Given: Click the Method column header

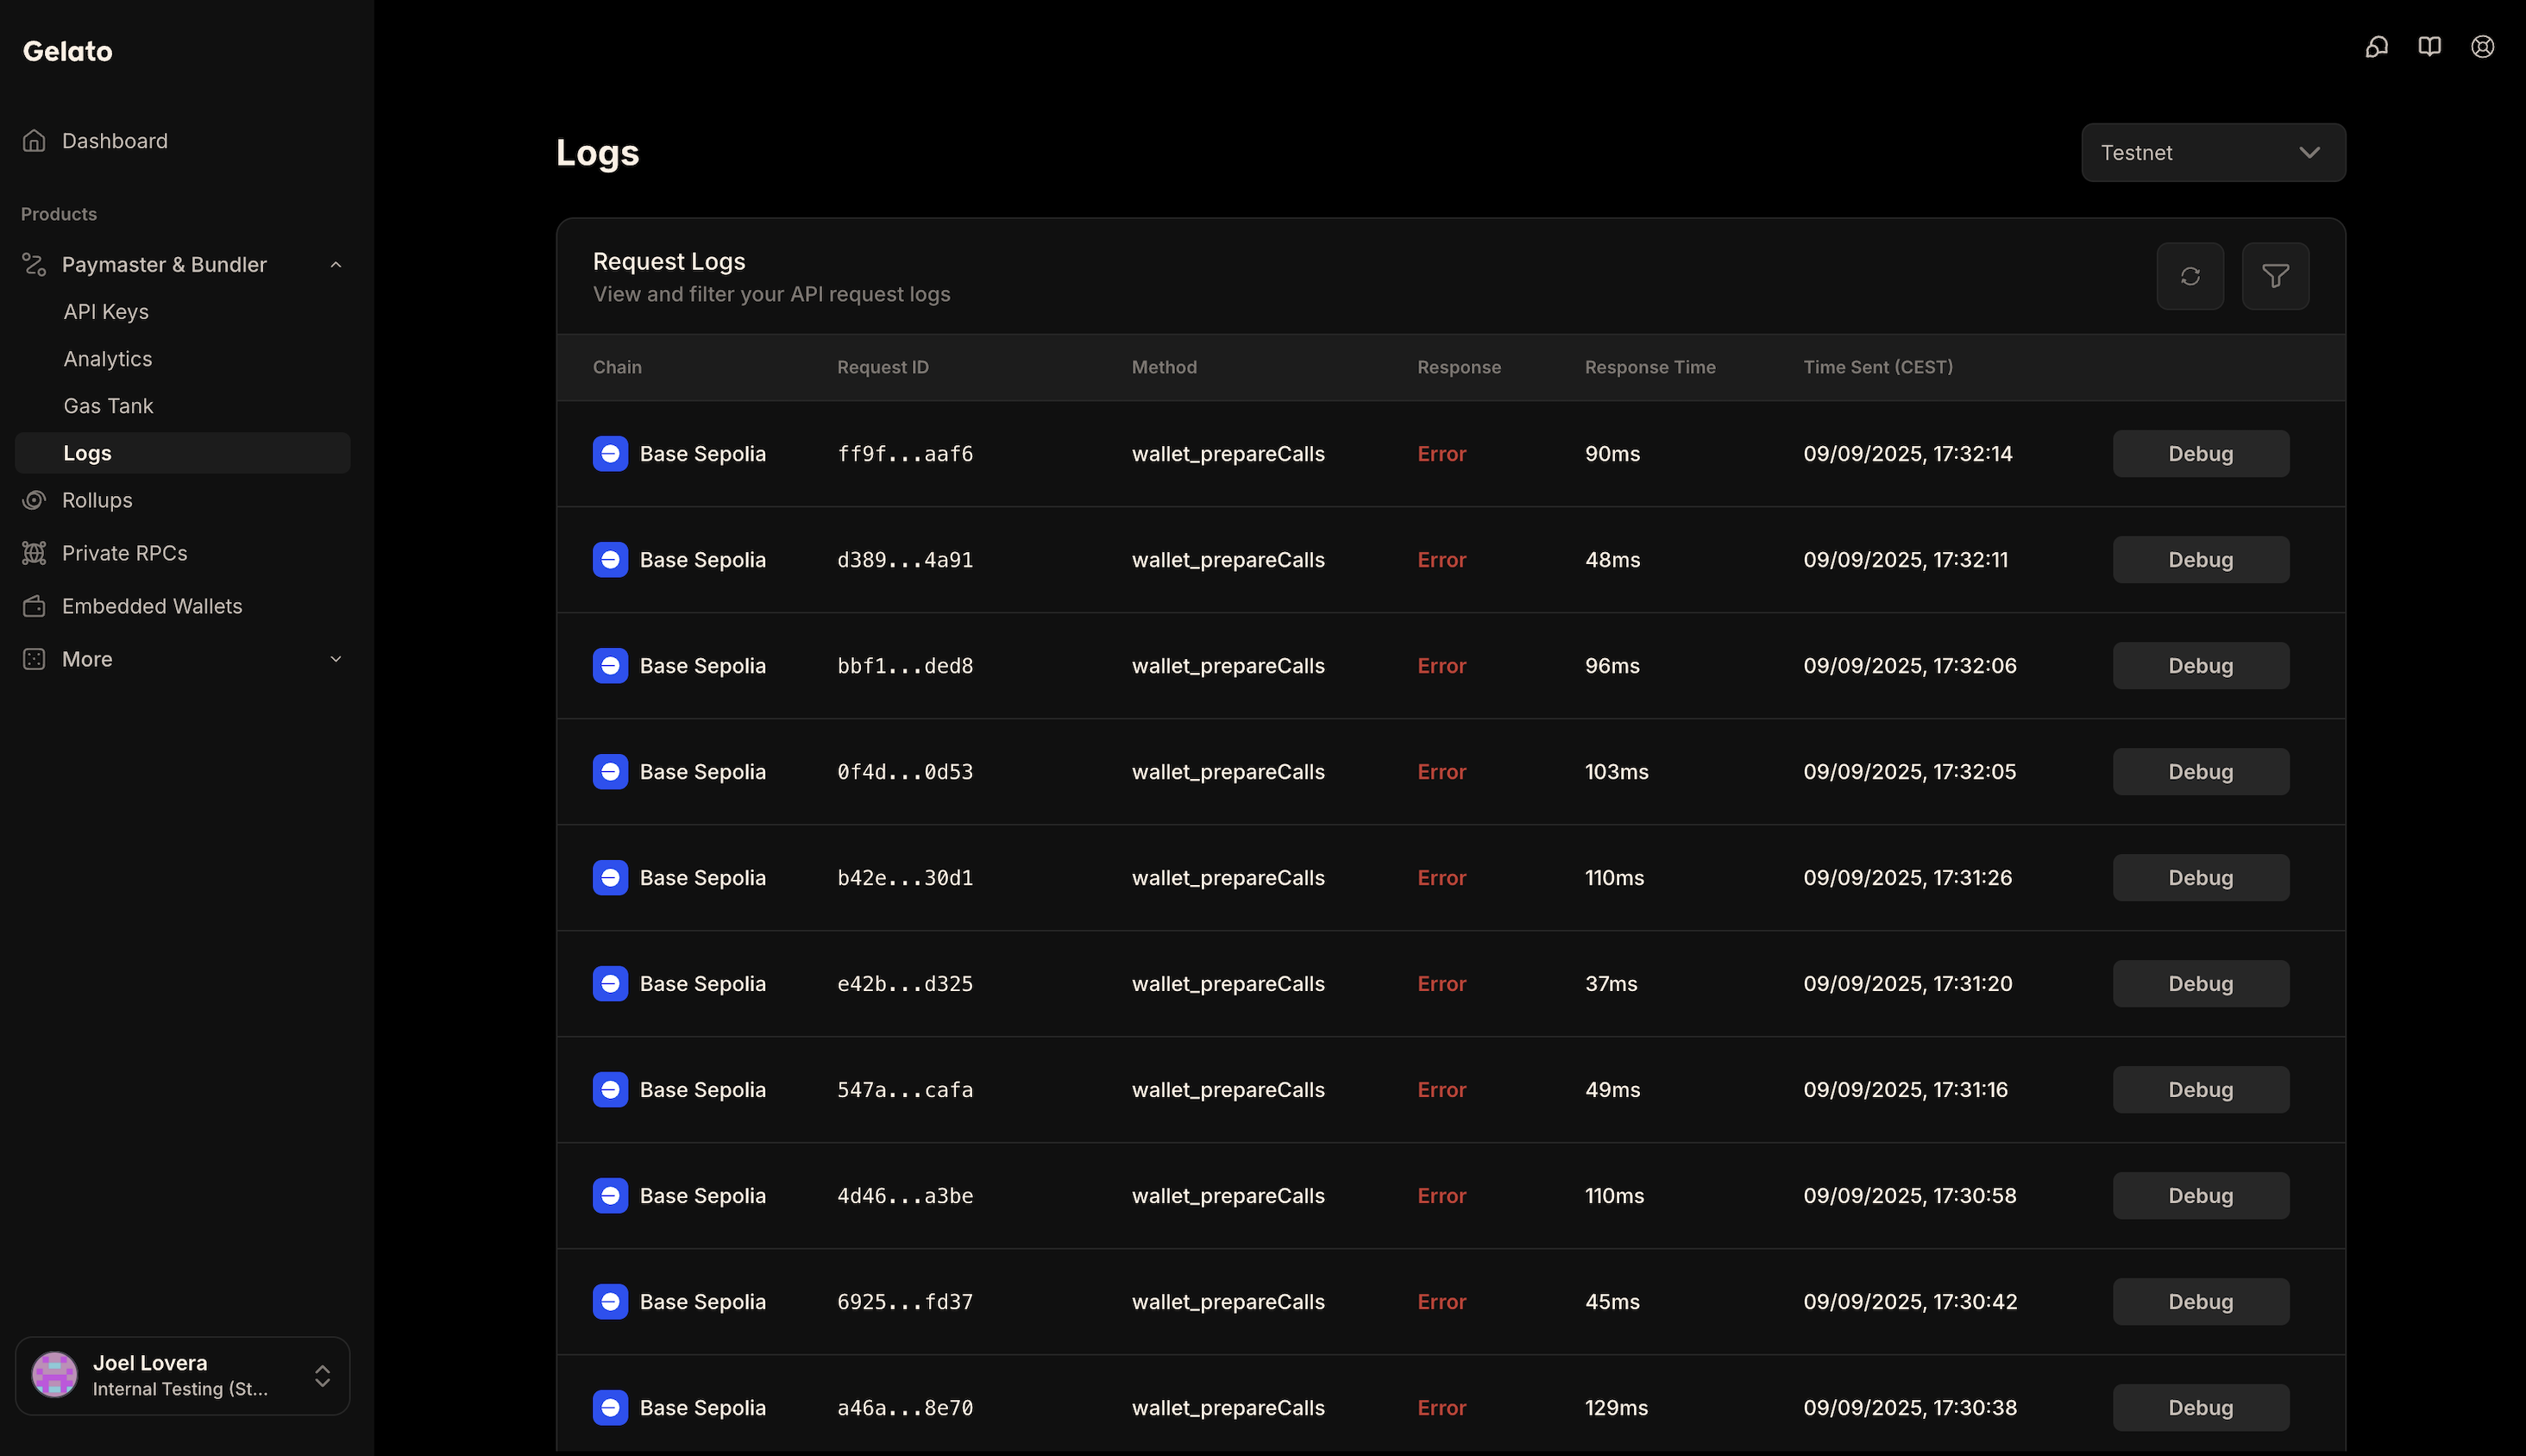Looking at the screenshot, I should [x=1164, y=367].
